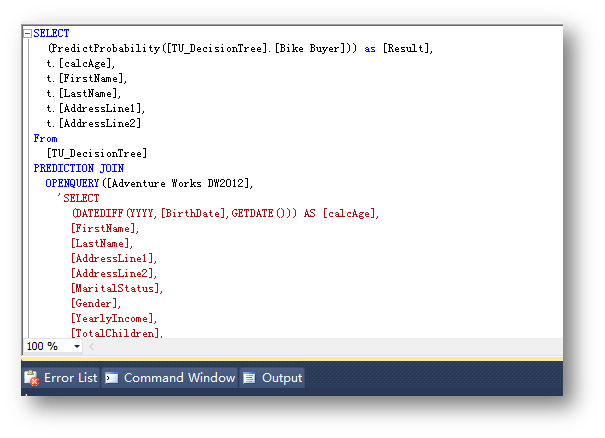605x438 pixels.
Task: Click the t.[calcAge] line
Action: pyautogui.click(x=80, y=64)
